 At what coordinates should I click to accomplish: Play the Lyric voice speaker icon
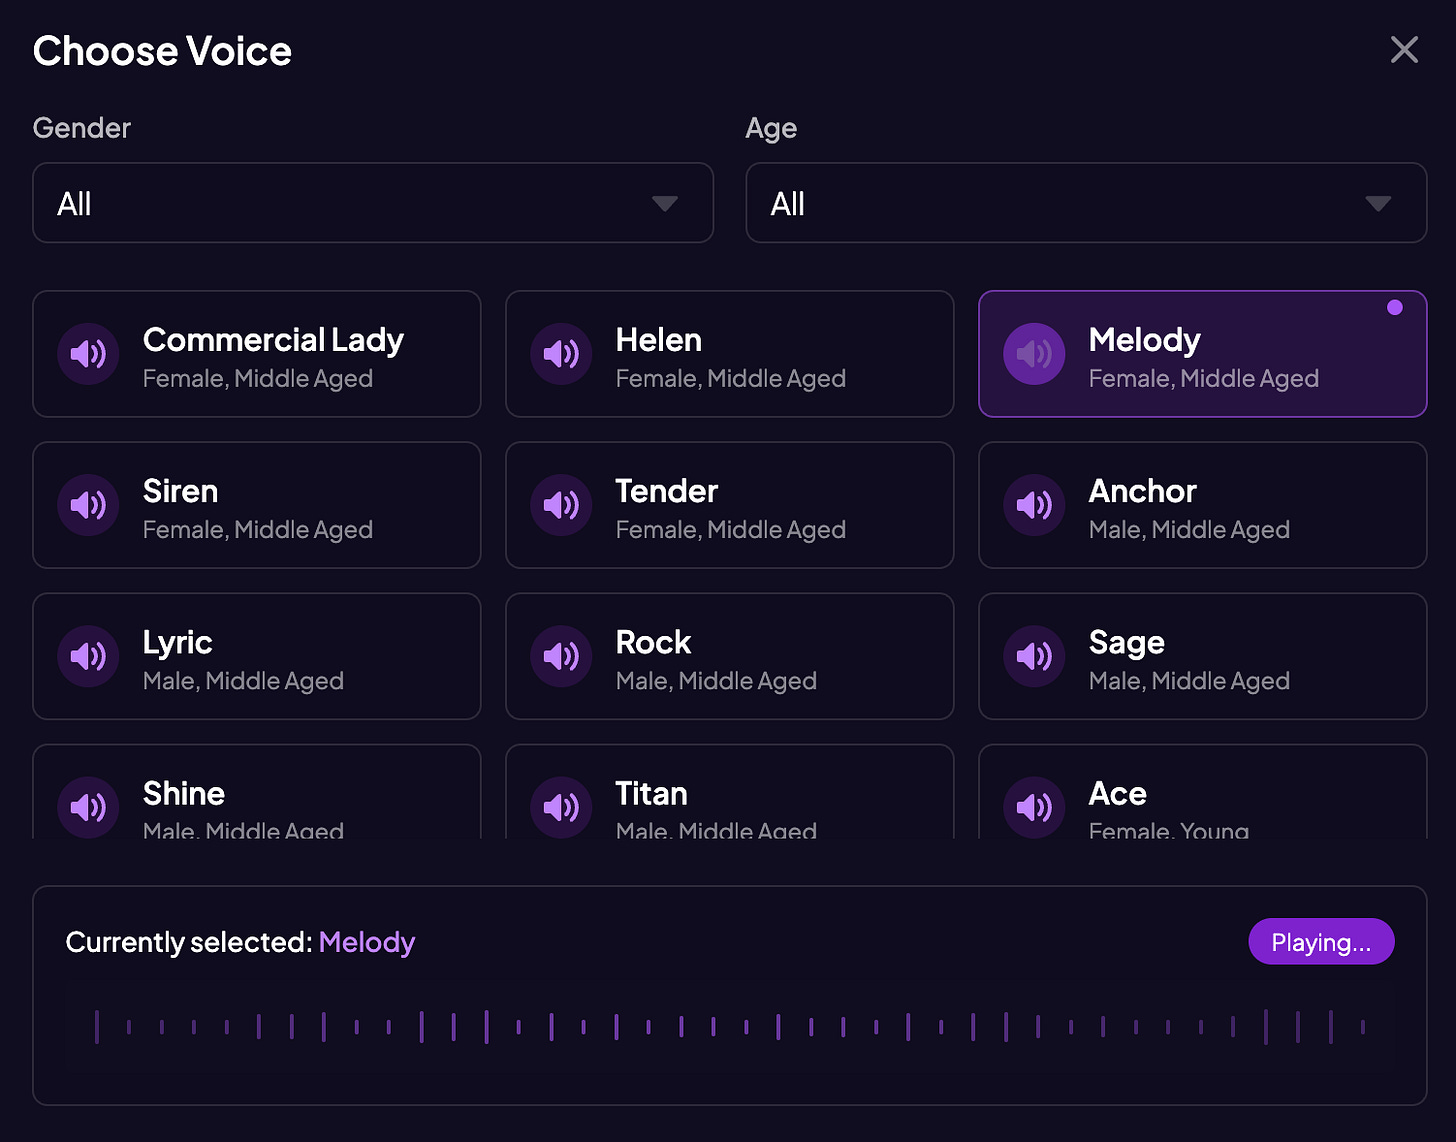click(88, 656)
